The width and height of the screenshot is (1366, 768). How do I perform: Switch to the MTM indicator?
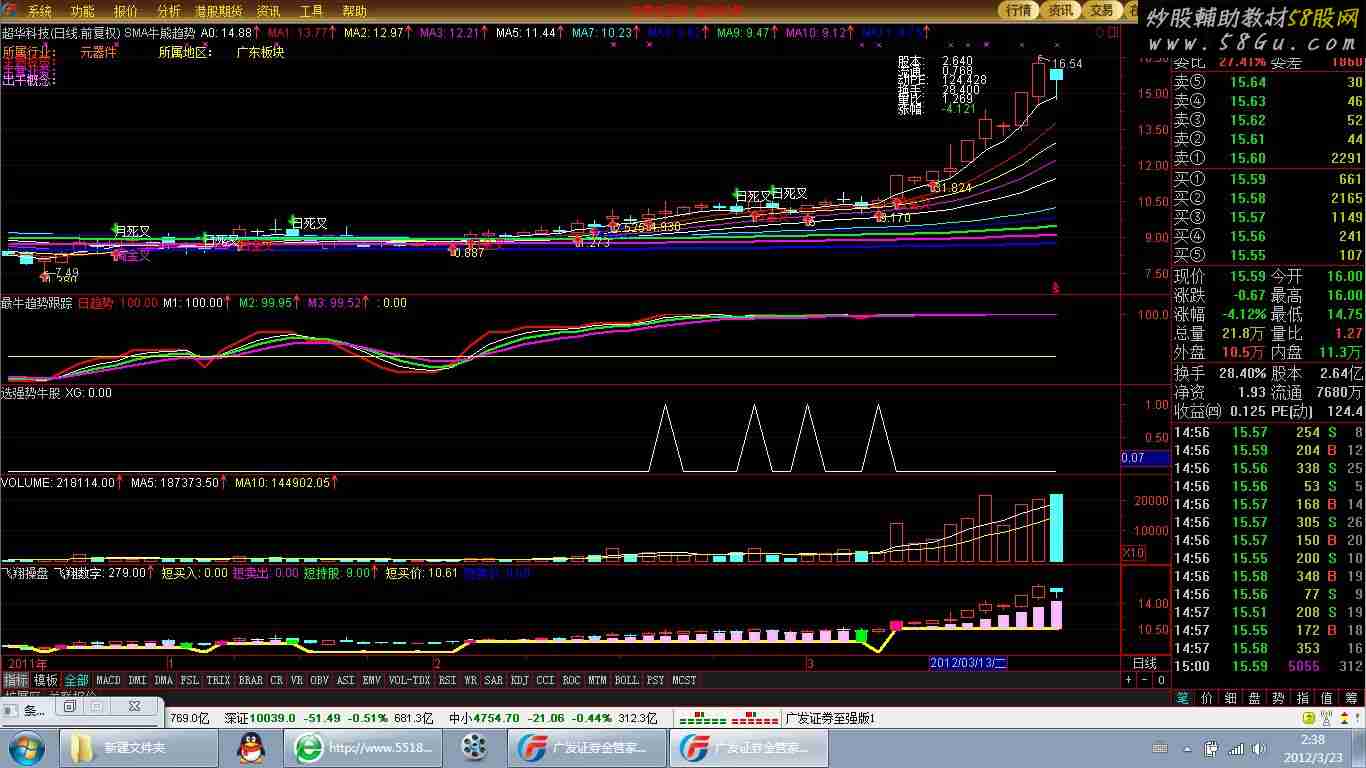[597, 680]
